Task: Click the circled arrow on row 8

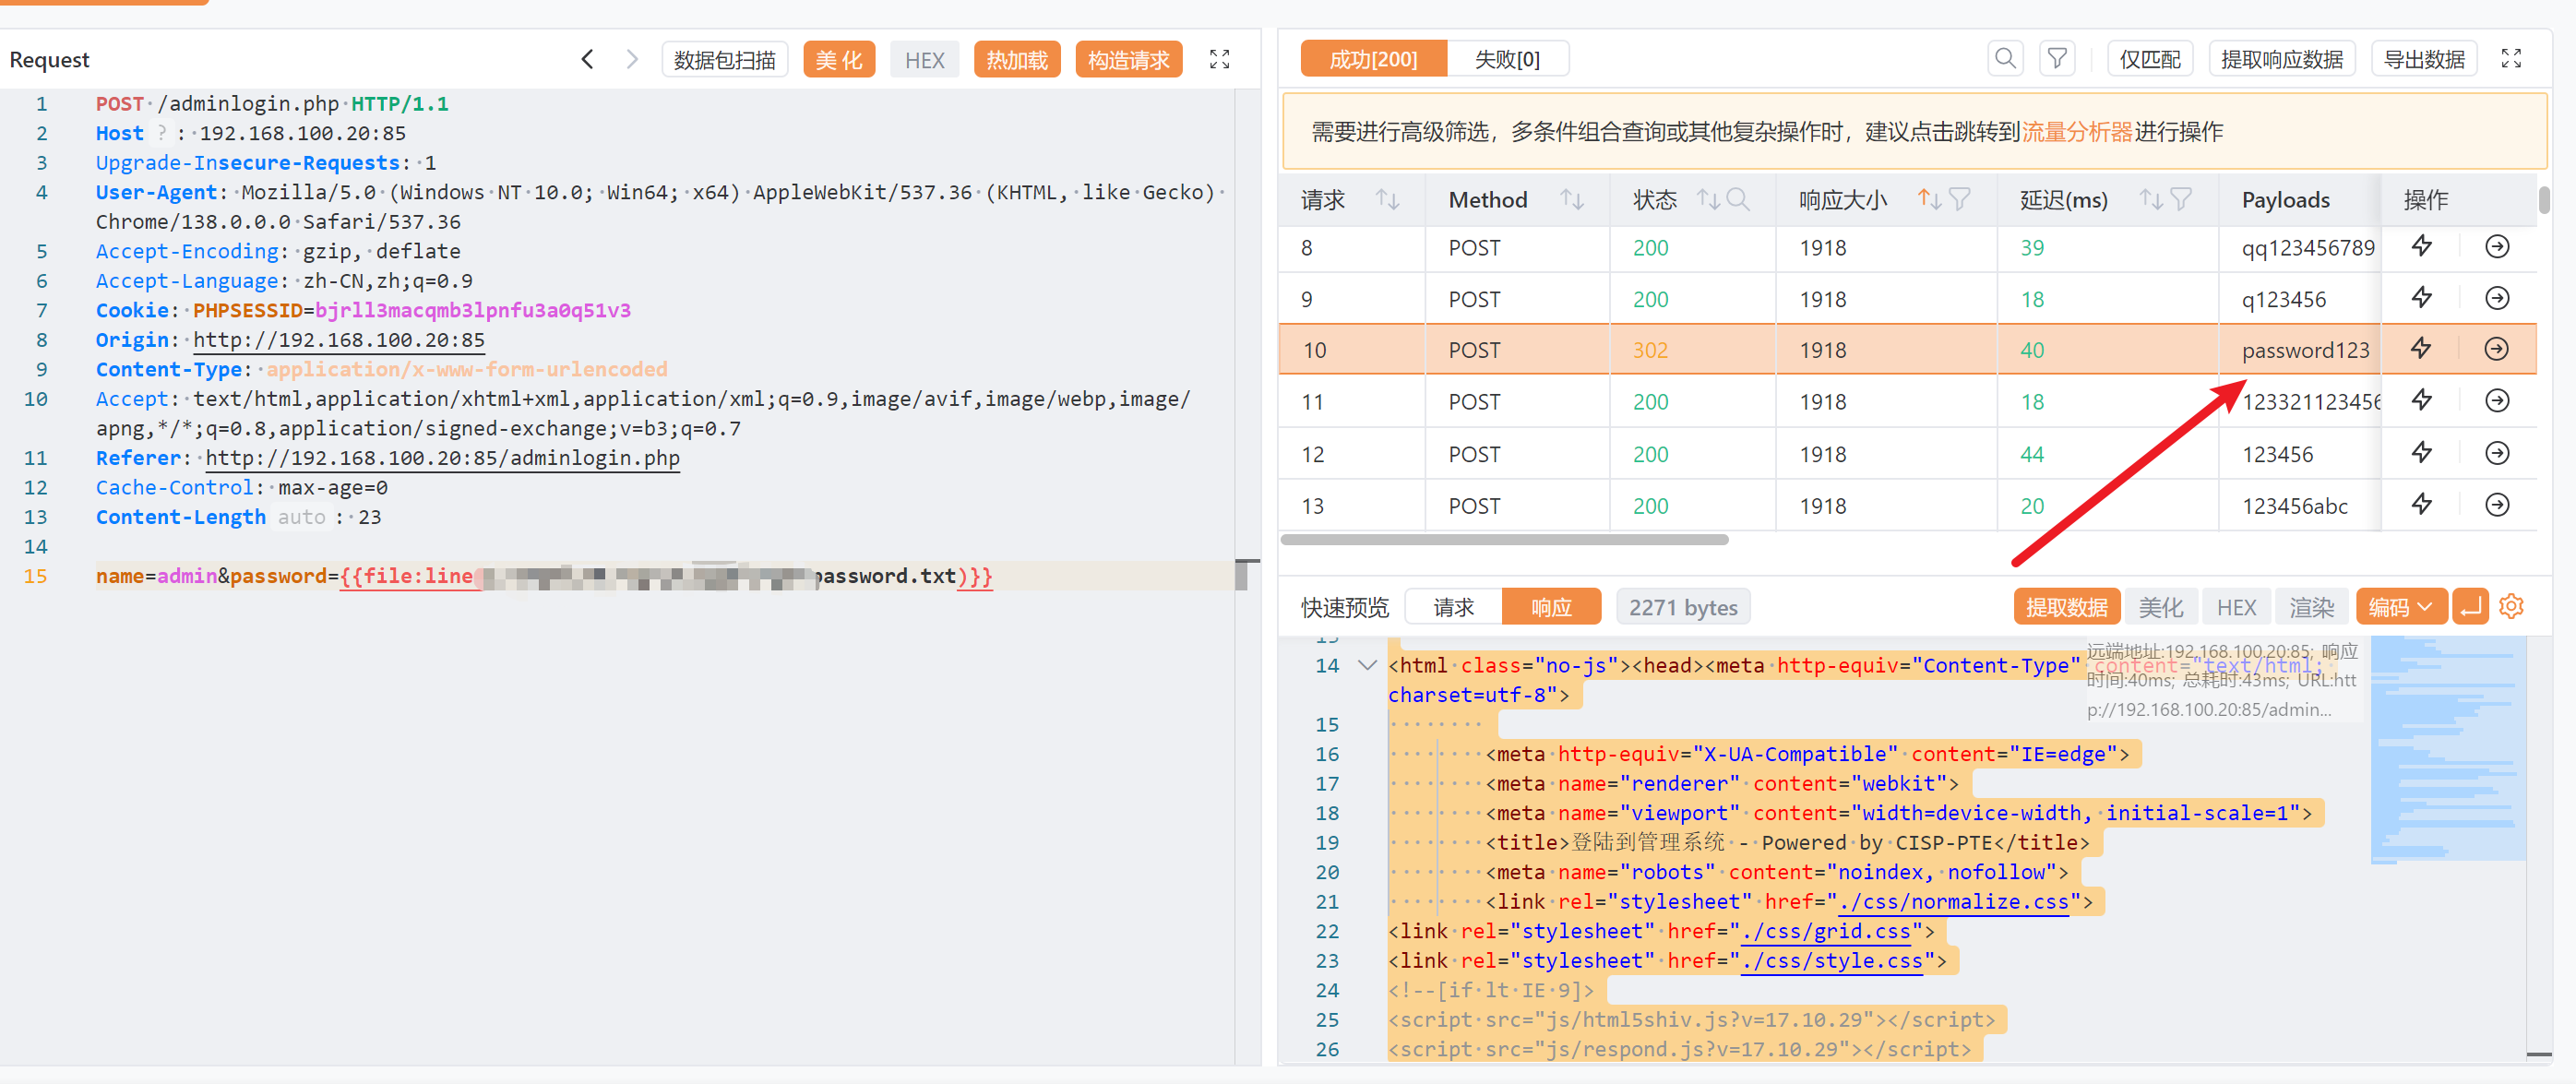Action: coord(2496,247)
